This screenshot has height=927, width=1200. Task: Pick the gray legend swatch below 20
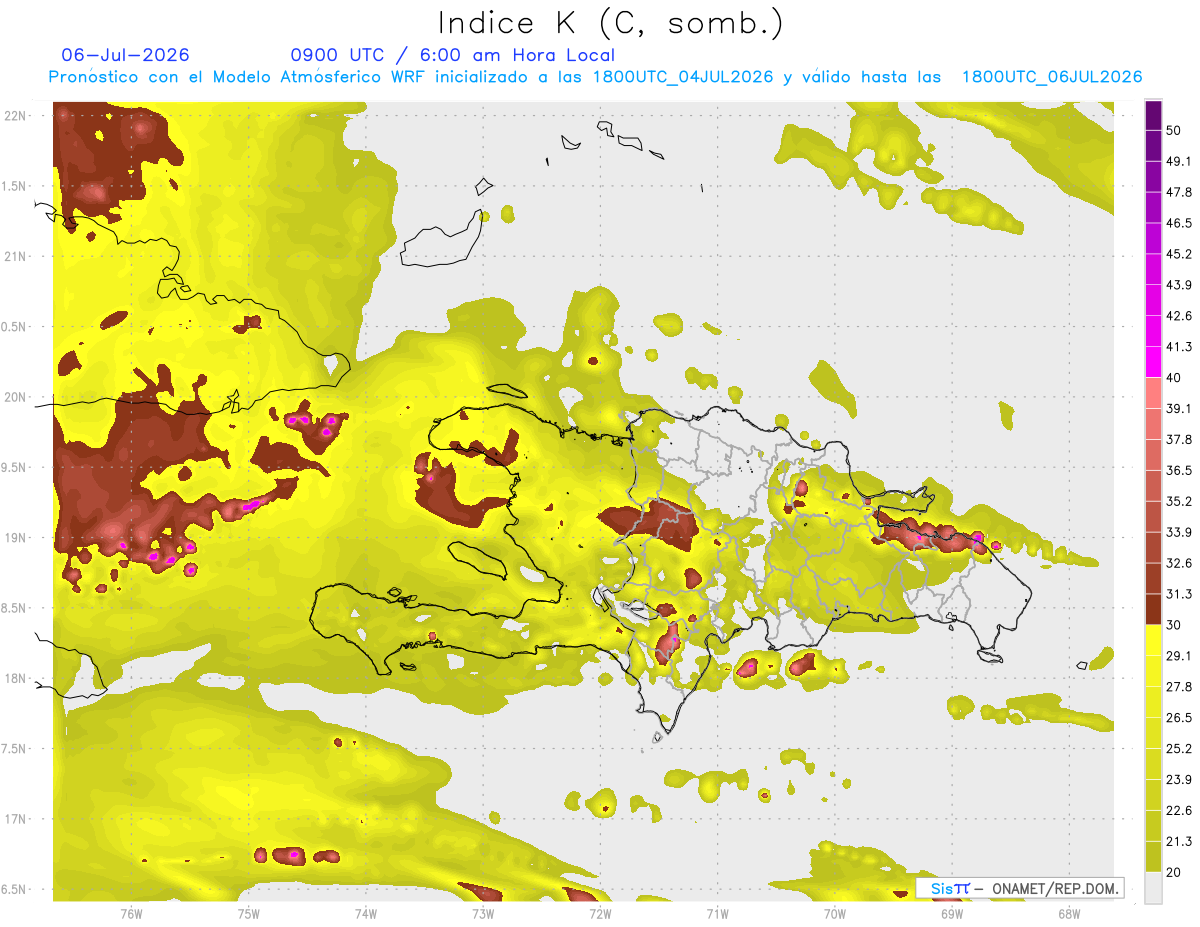pyautogui.click(x=1153, y=887)
